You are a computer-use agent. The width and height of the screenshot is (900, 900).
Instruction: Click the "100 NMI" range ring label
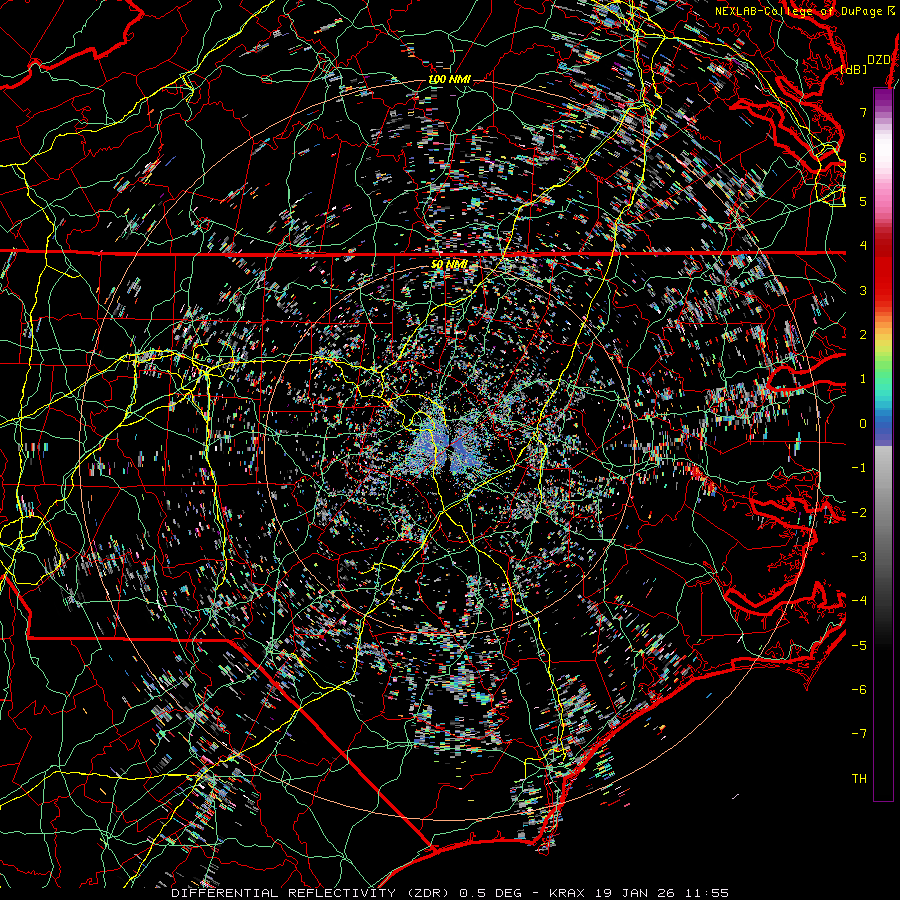449,79
